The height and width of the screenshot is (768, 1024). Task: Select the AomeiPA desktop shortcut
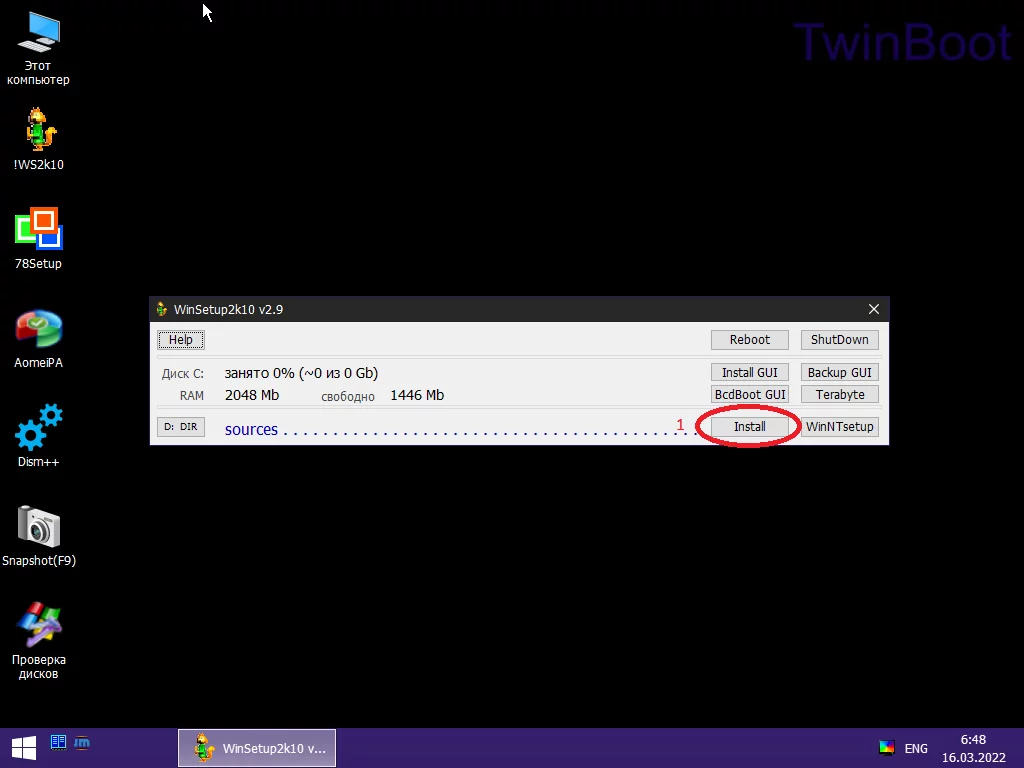39,338
